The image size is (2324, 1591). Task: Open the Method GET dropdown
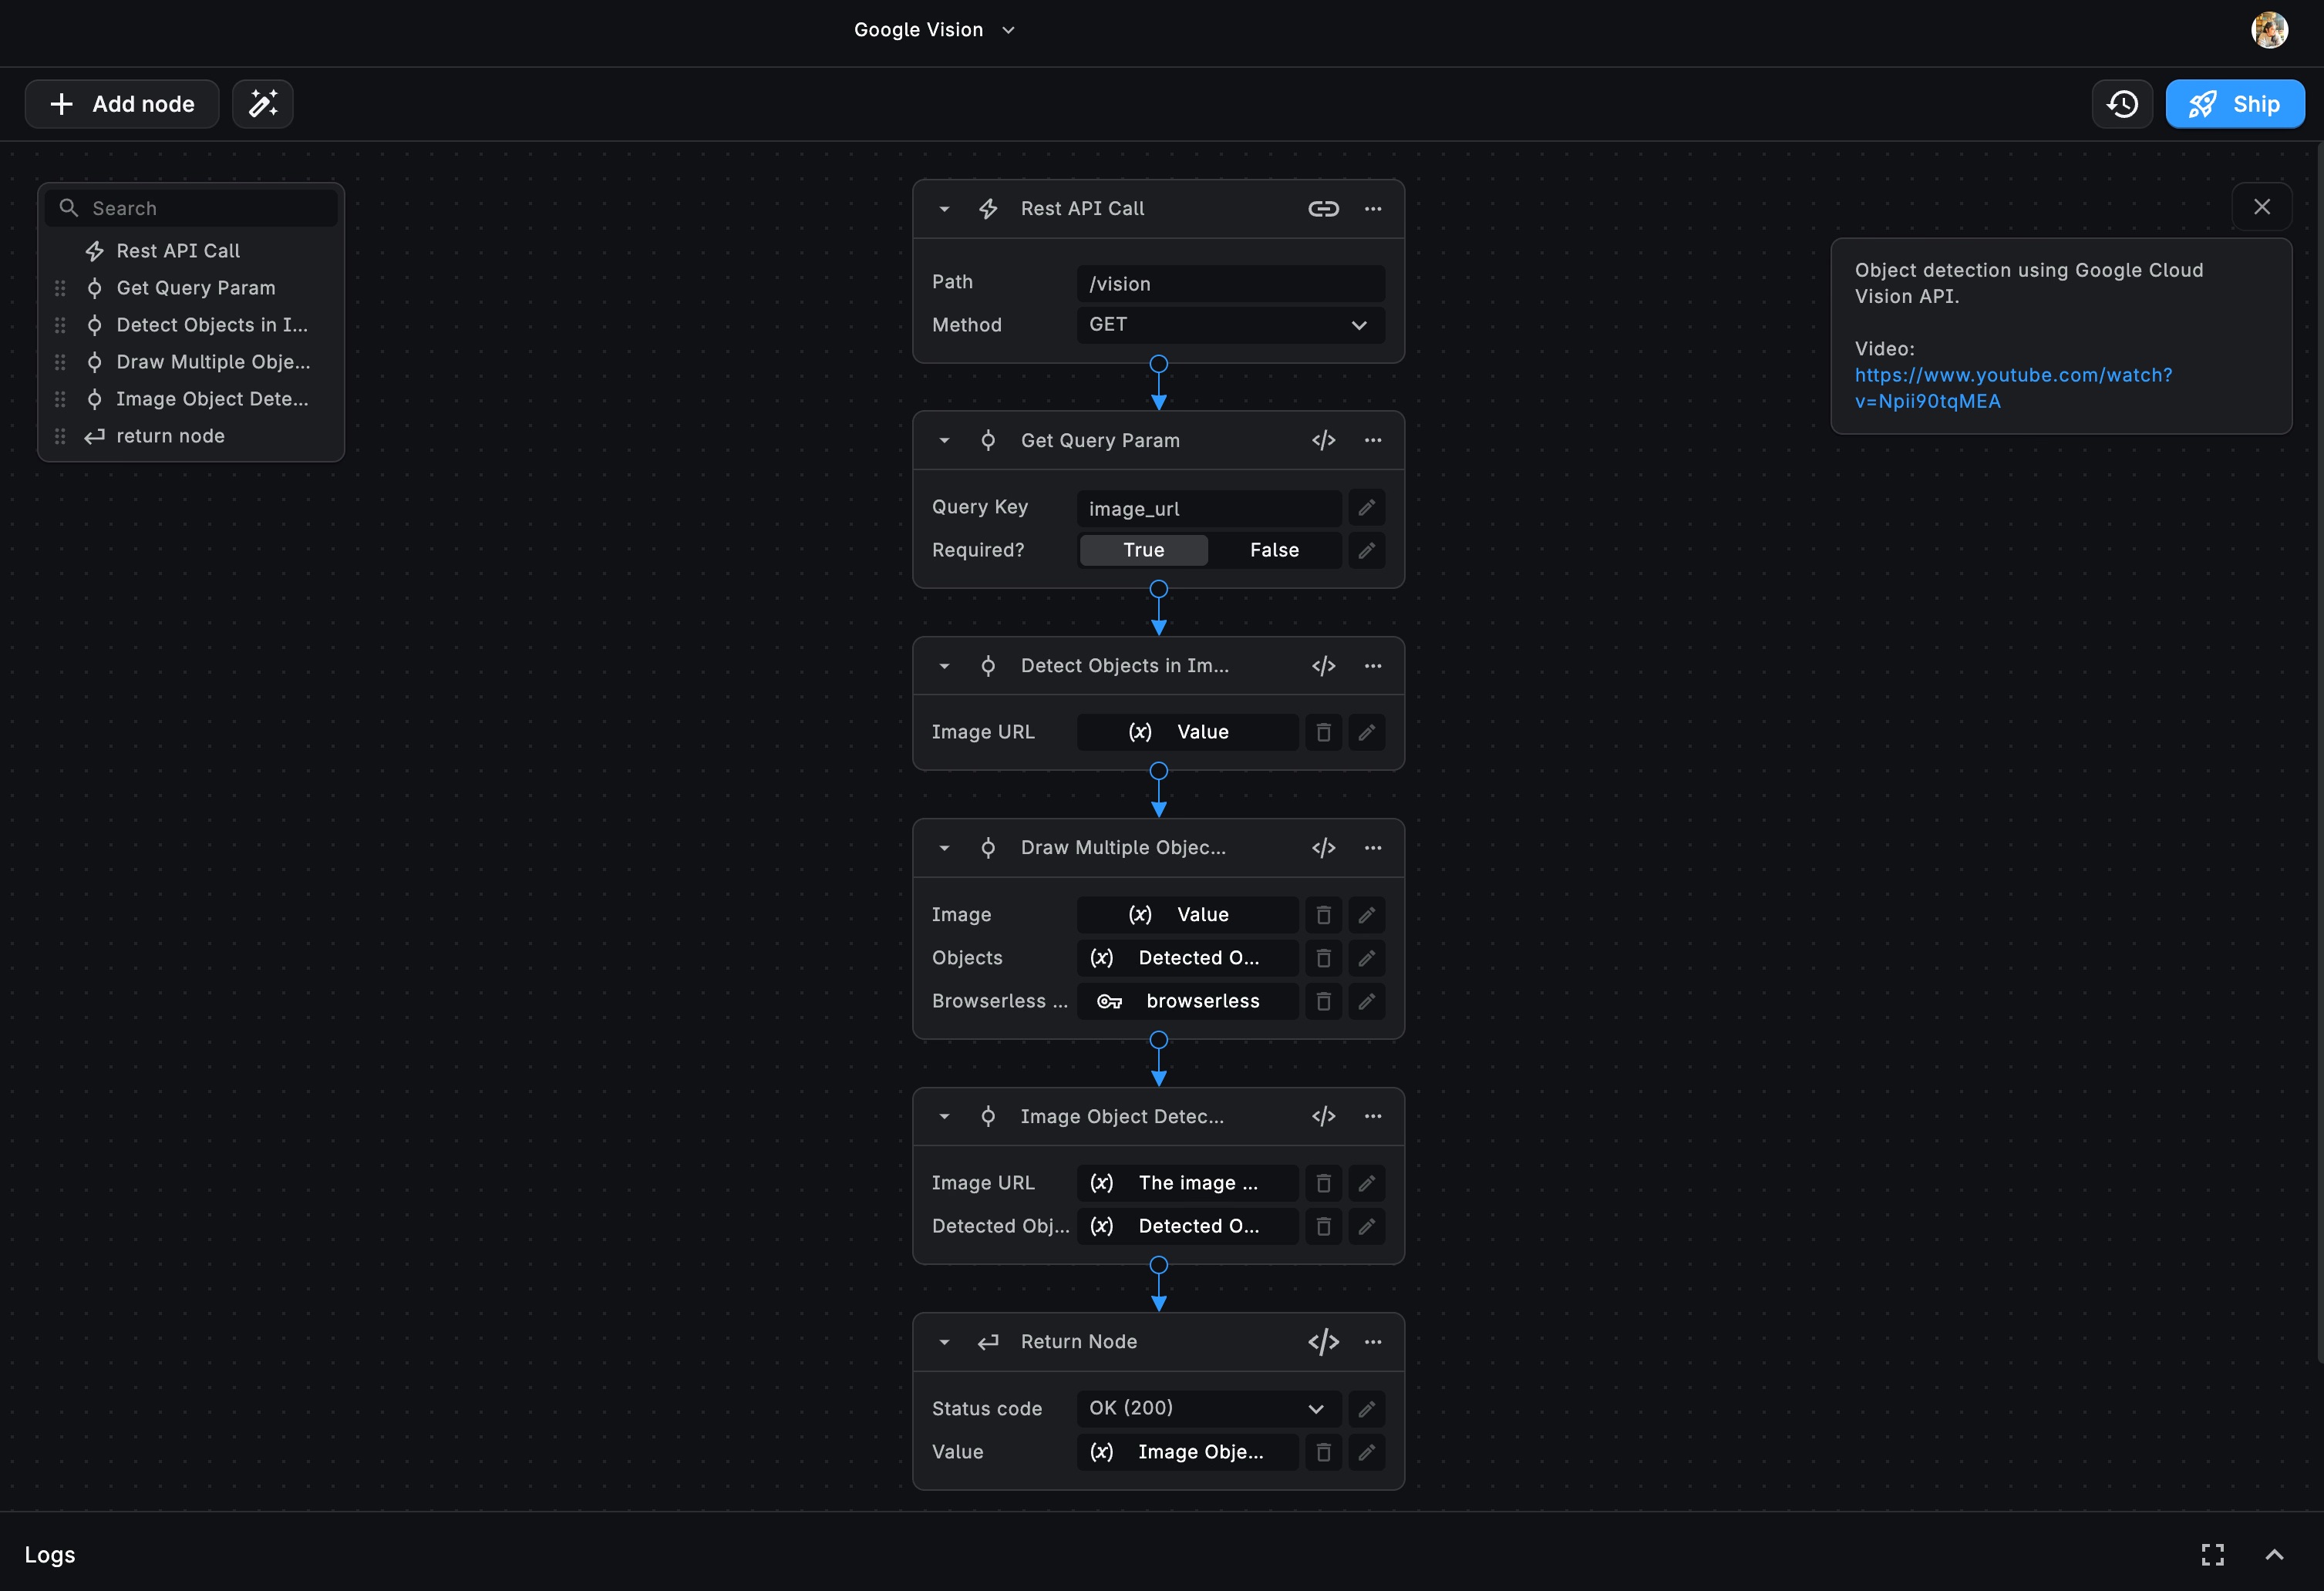click(1230, 325)
